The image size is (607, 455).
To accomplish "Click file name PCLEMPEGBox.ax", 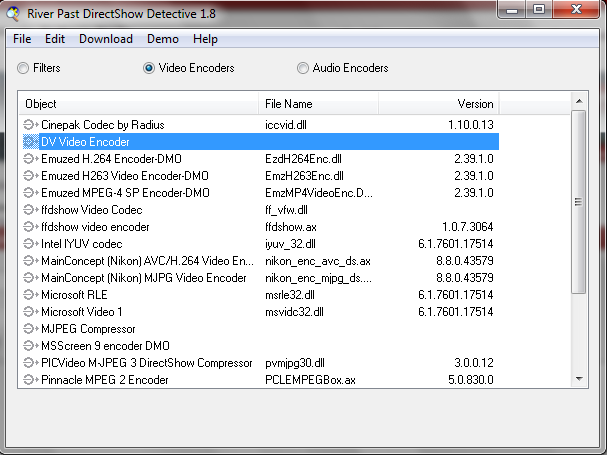I will pyautogui.click(x=310, y=380).
